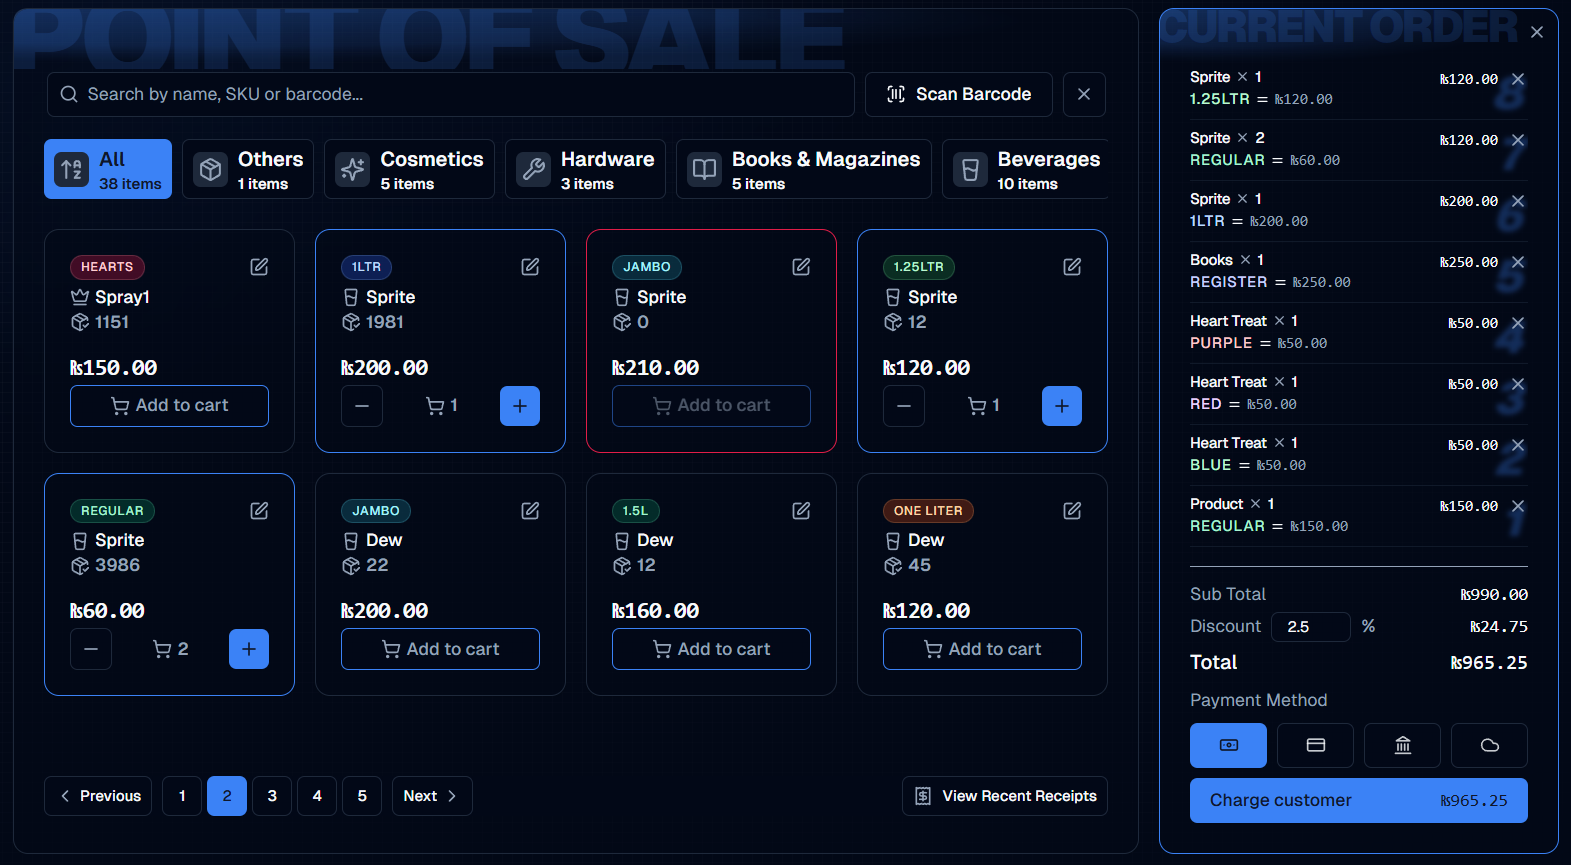Edit the Sprite REGULAR product card
The height and width of the screenshot is (865, 1571).
click(x=259, y=511)
